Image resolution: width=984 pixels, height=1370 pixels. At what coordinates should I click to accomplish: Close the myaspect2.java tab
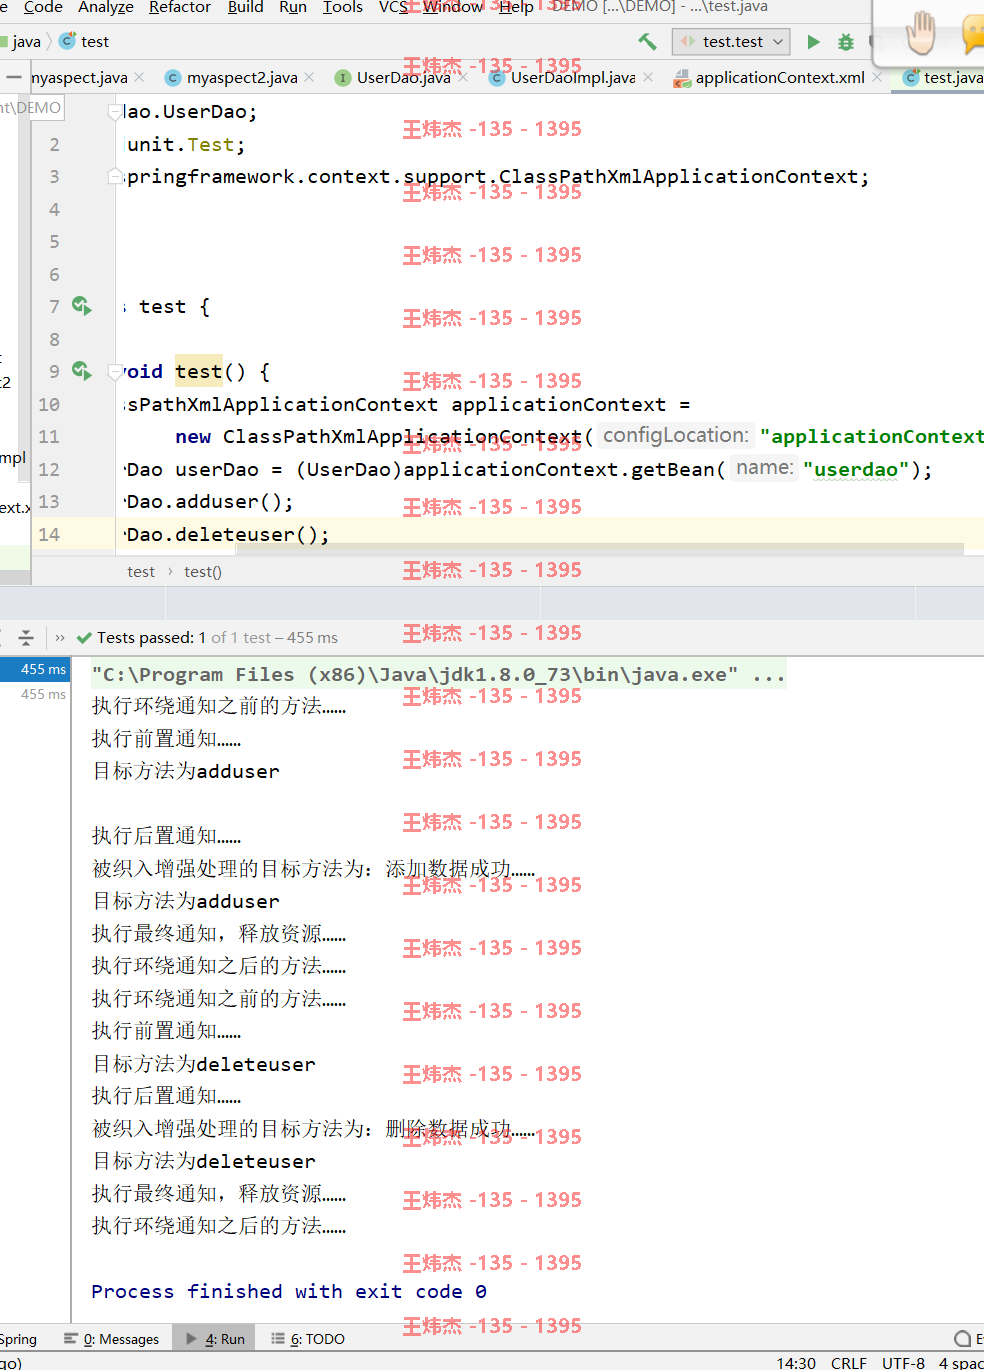point(310,77)
